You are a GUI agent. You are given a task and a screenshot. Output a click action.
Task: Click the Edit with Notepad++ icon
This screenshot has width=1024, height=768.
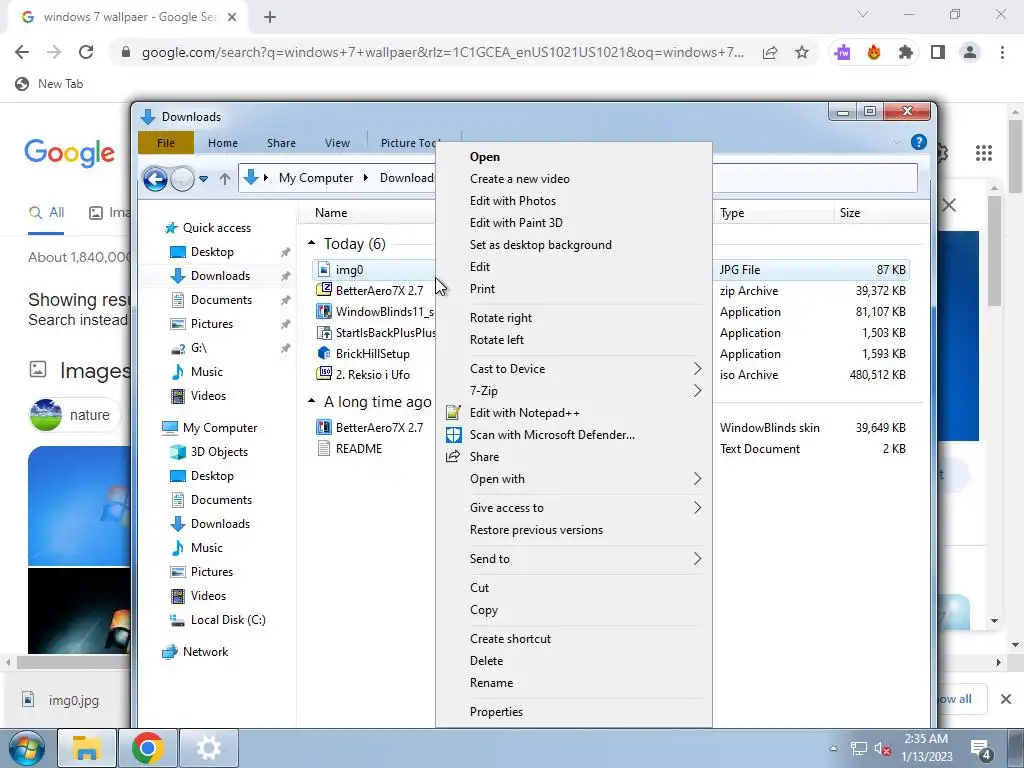point(453,413)
